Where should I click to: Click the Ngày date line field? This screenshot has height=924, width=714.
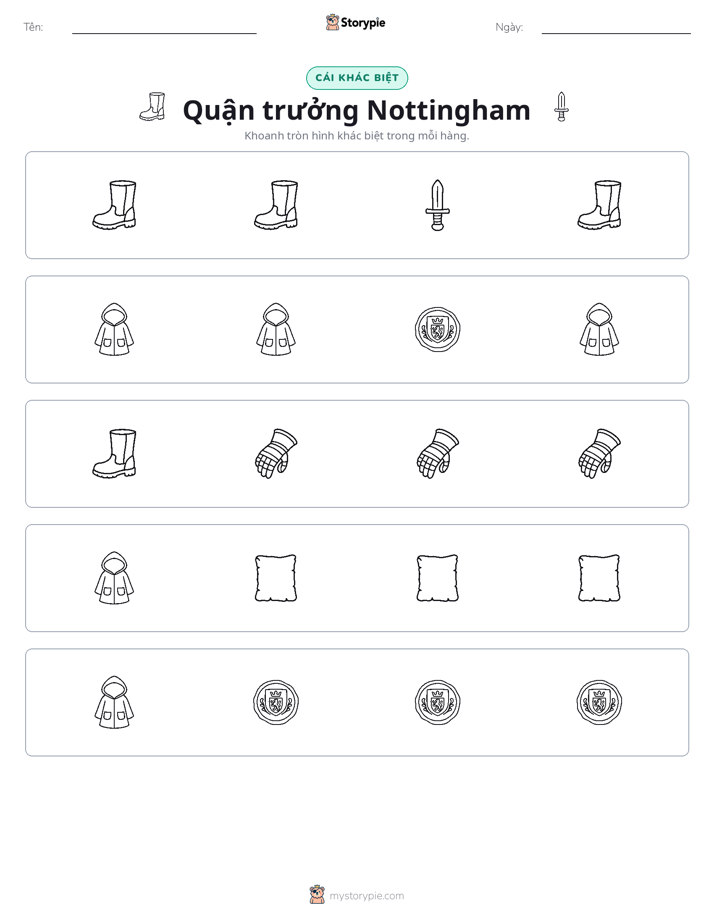coord(616,27)
